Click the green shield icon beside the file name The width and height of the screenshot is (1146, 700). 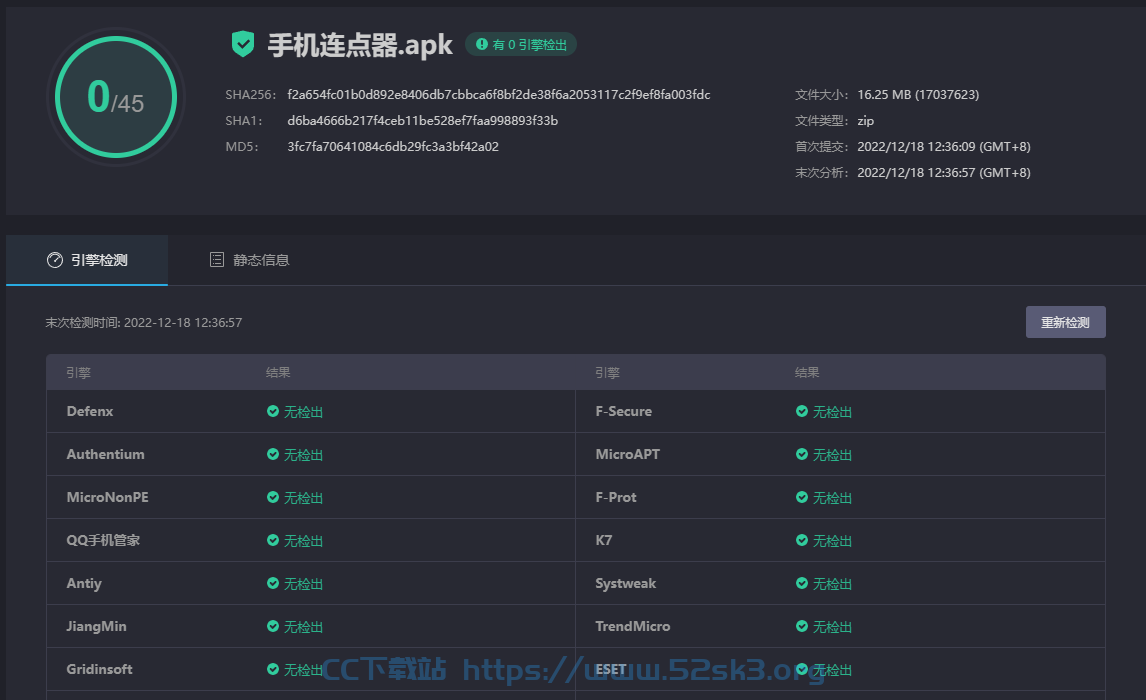coord(243,44)
